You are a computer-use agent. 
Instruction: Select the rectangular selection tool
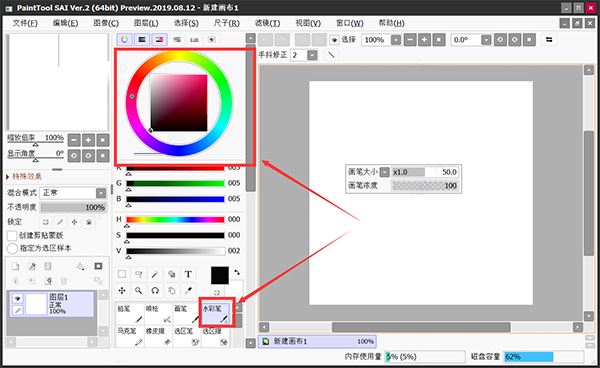122,274
